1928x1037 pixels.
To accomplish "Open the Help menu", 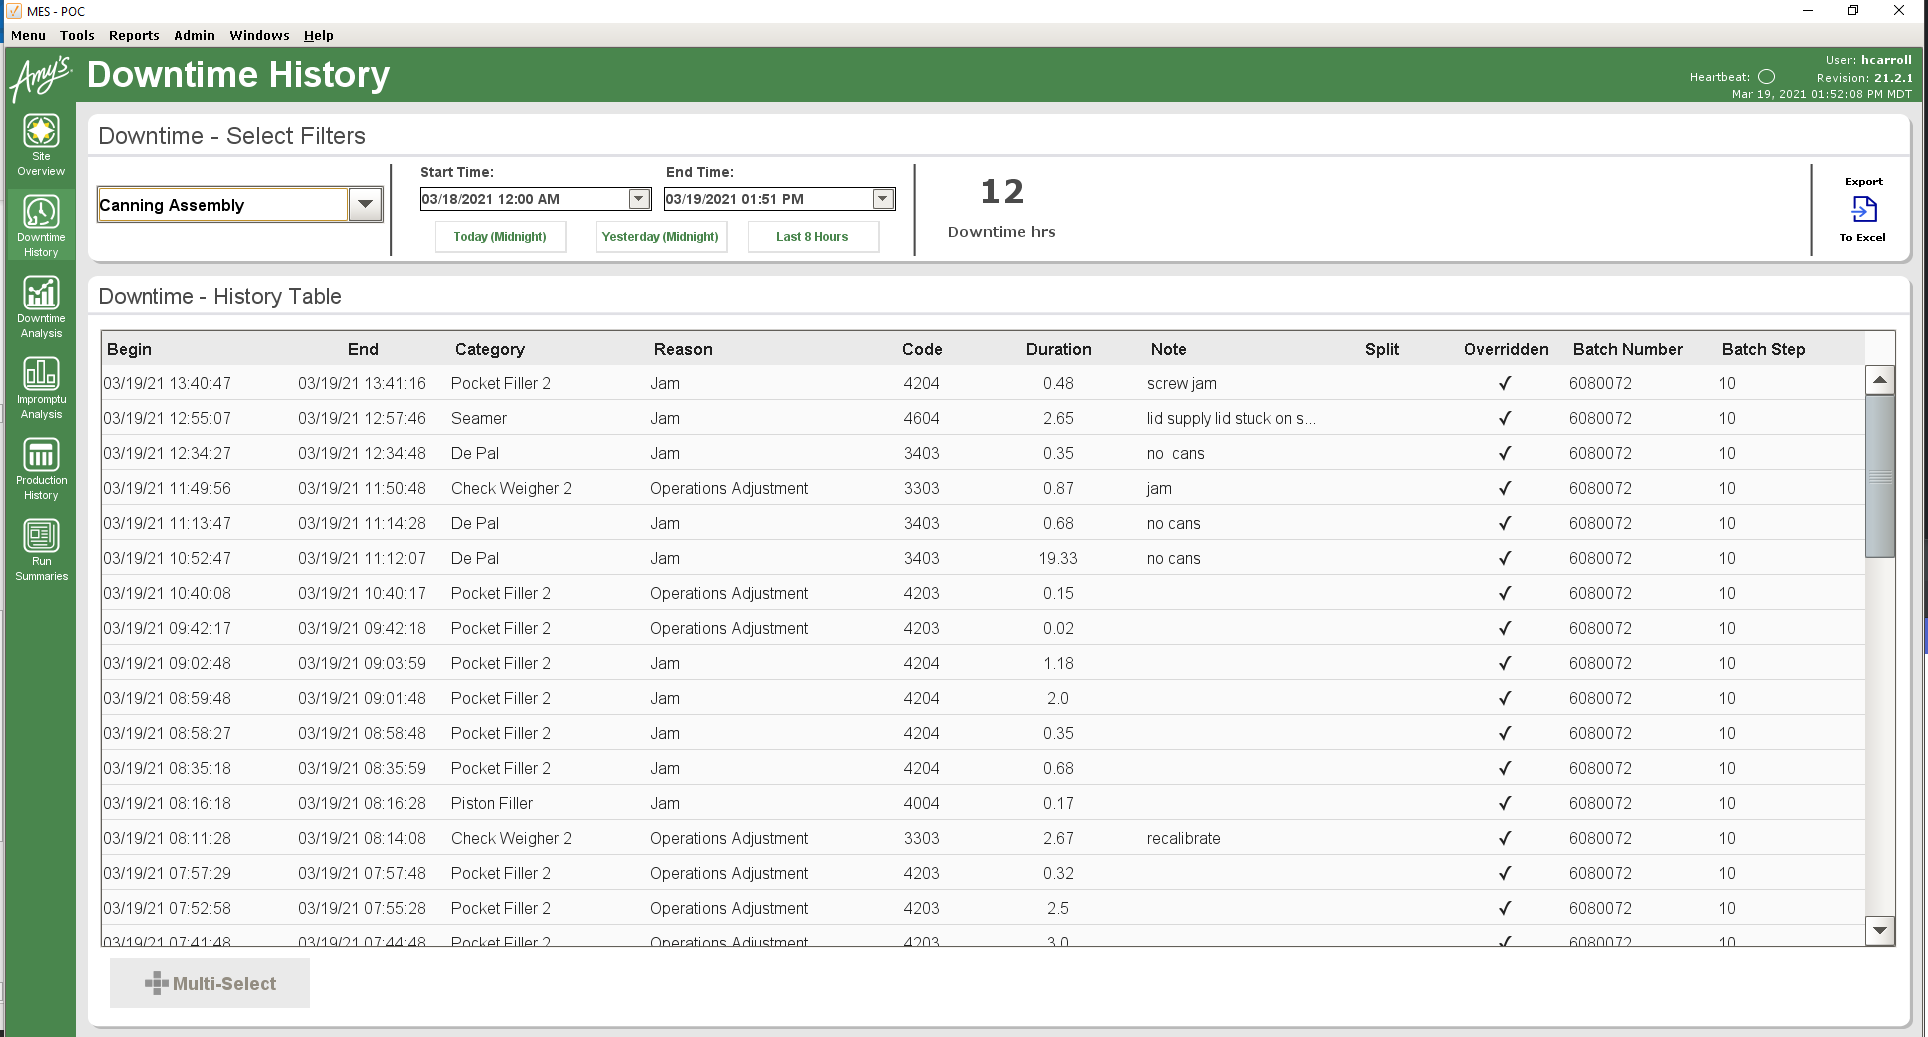I will coord(319,35).
